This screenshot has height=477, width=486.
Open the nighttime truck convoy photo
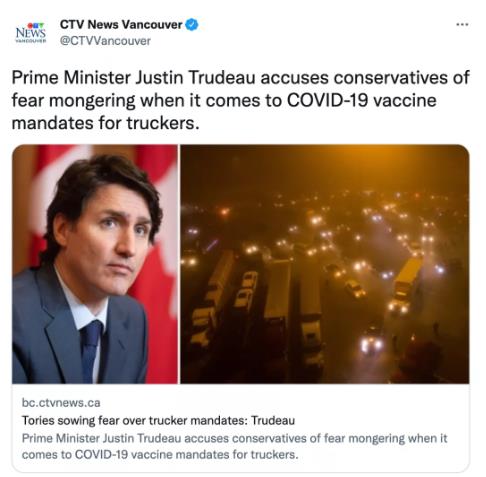point(325,264)
